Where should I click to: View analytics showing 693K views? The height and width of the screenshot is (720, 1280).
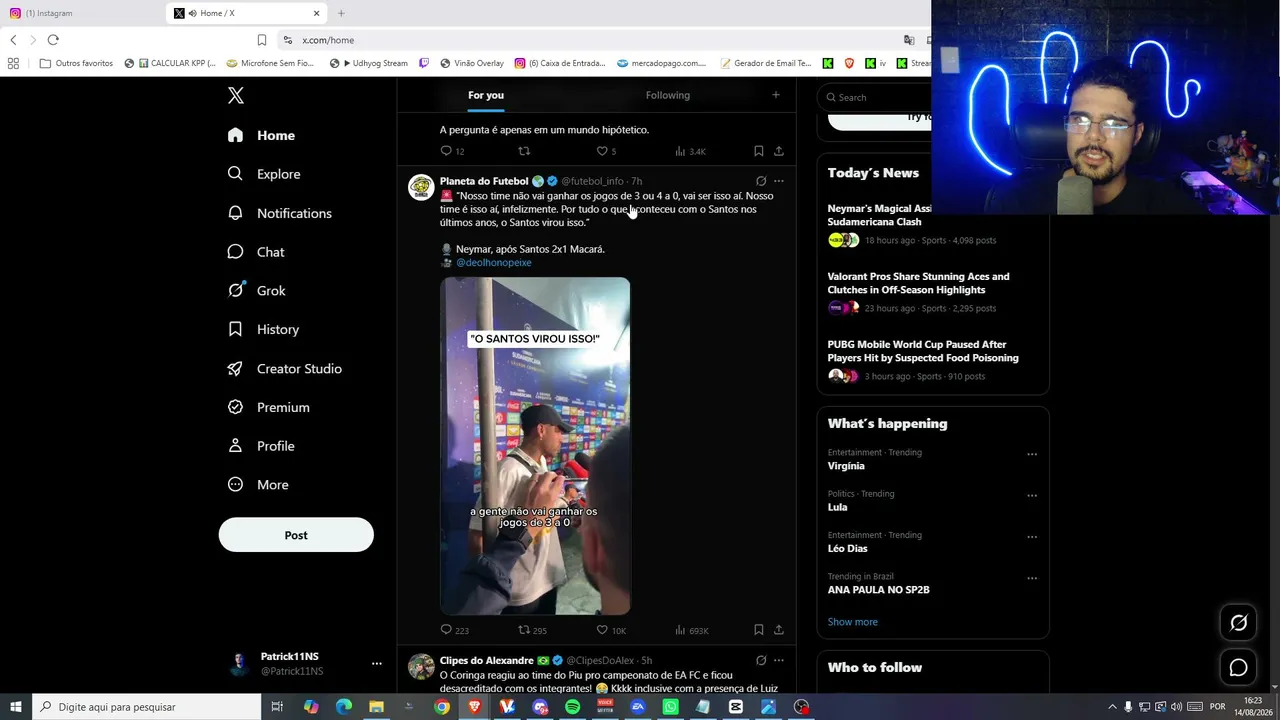click(x=692, y=630)
